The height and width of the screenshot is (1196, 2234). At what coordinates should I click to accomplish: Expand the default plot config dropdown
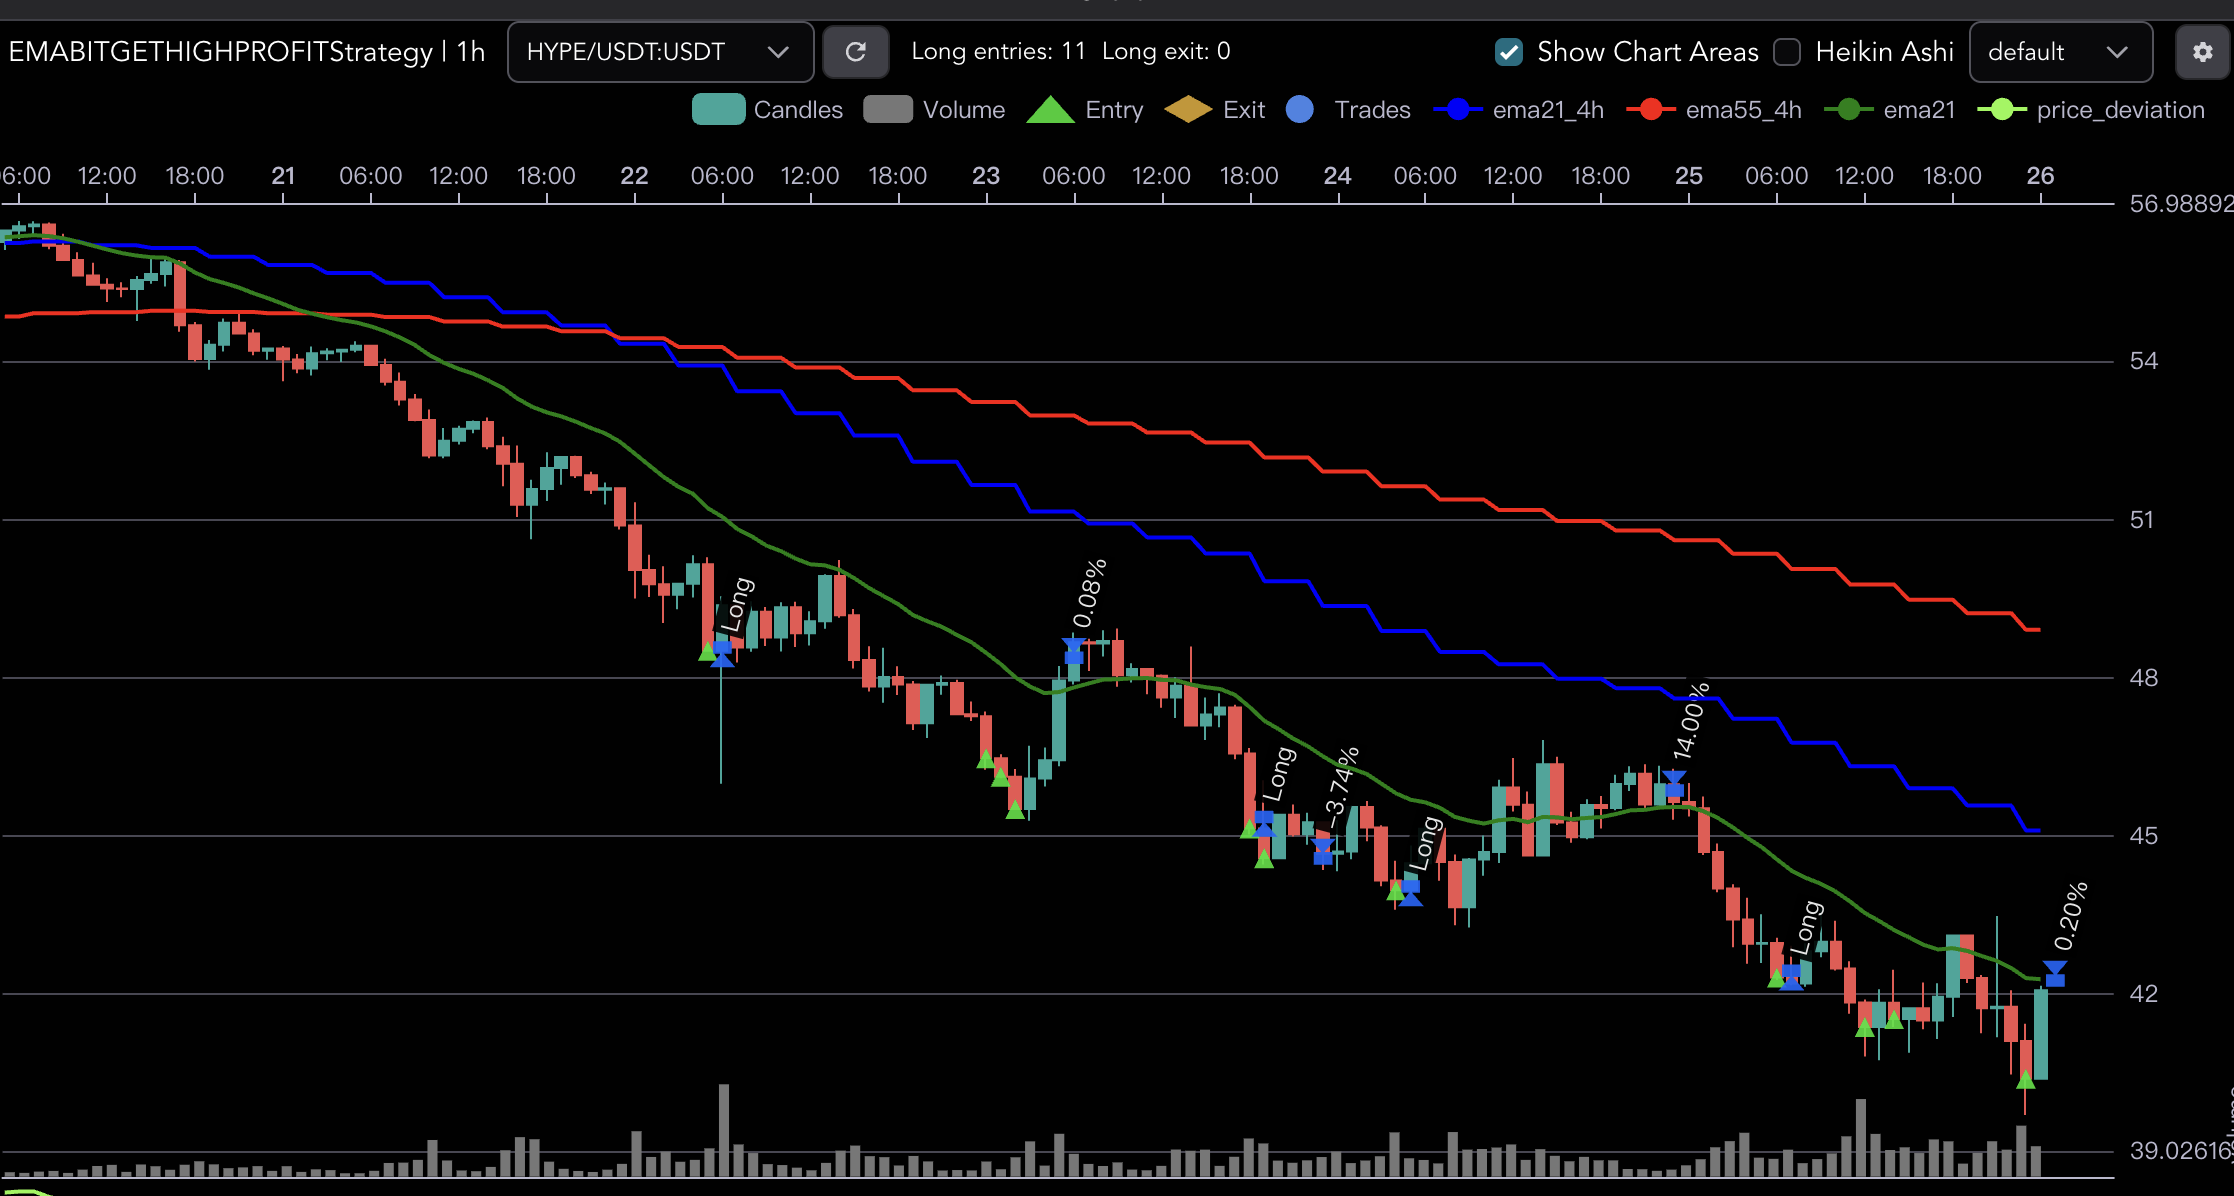[2060, 52]
